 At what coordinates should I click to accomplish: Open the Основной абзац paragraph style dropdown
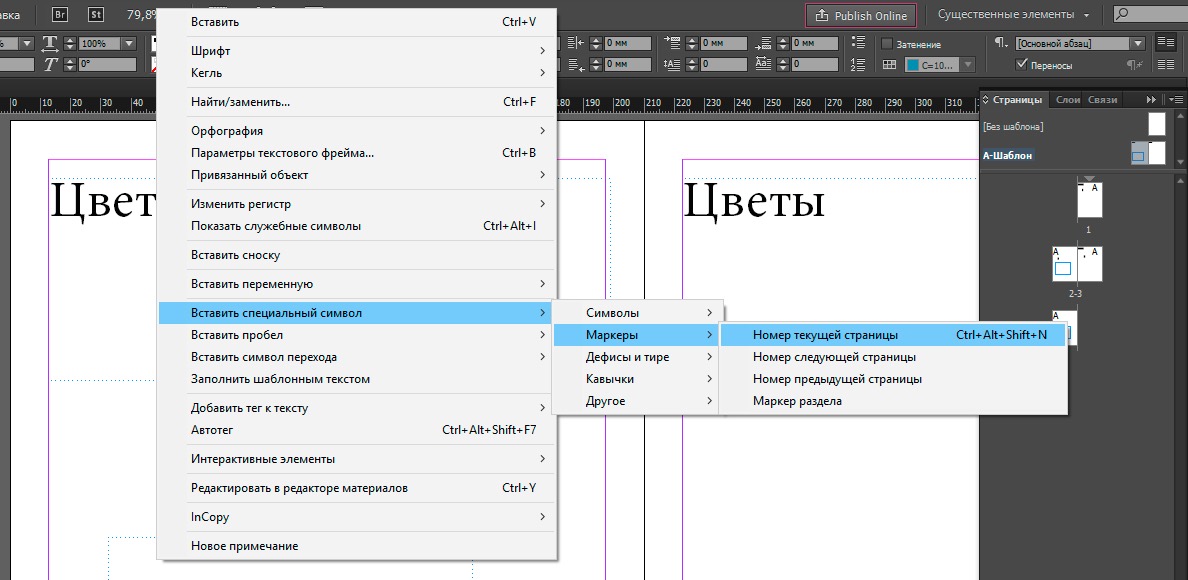tap(1137, 44)
